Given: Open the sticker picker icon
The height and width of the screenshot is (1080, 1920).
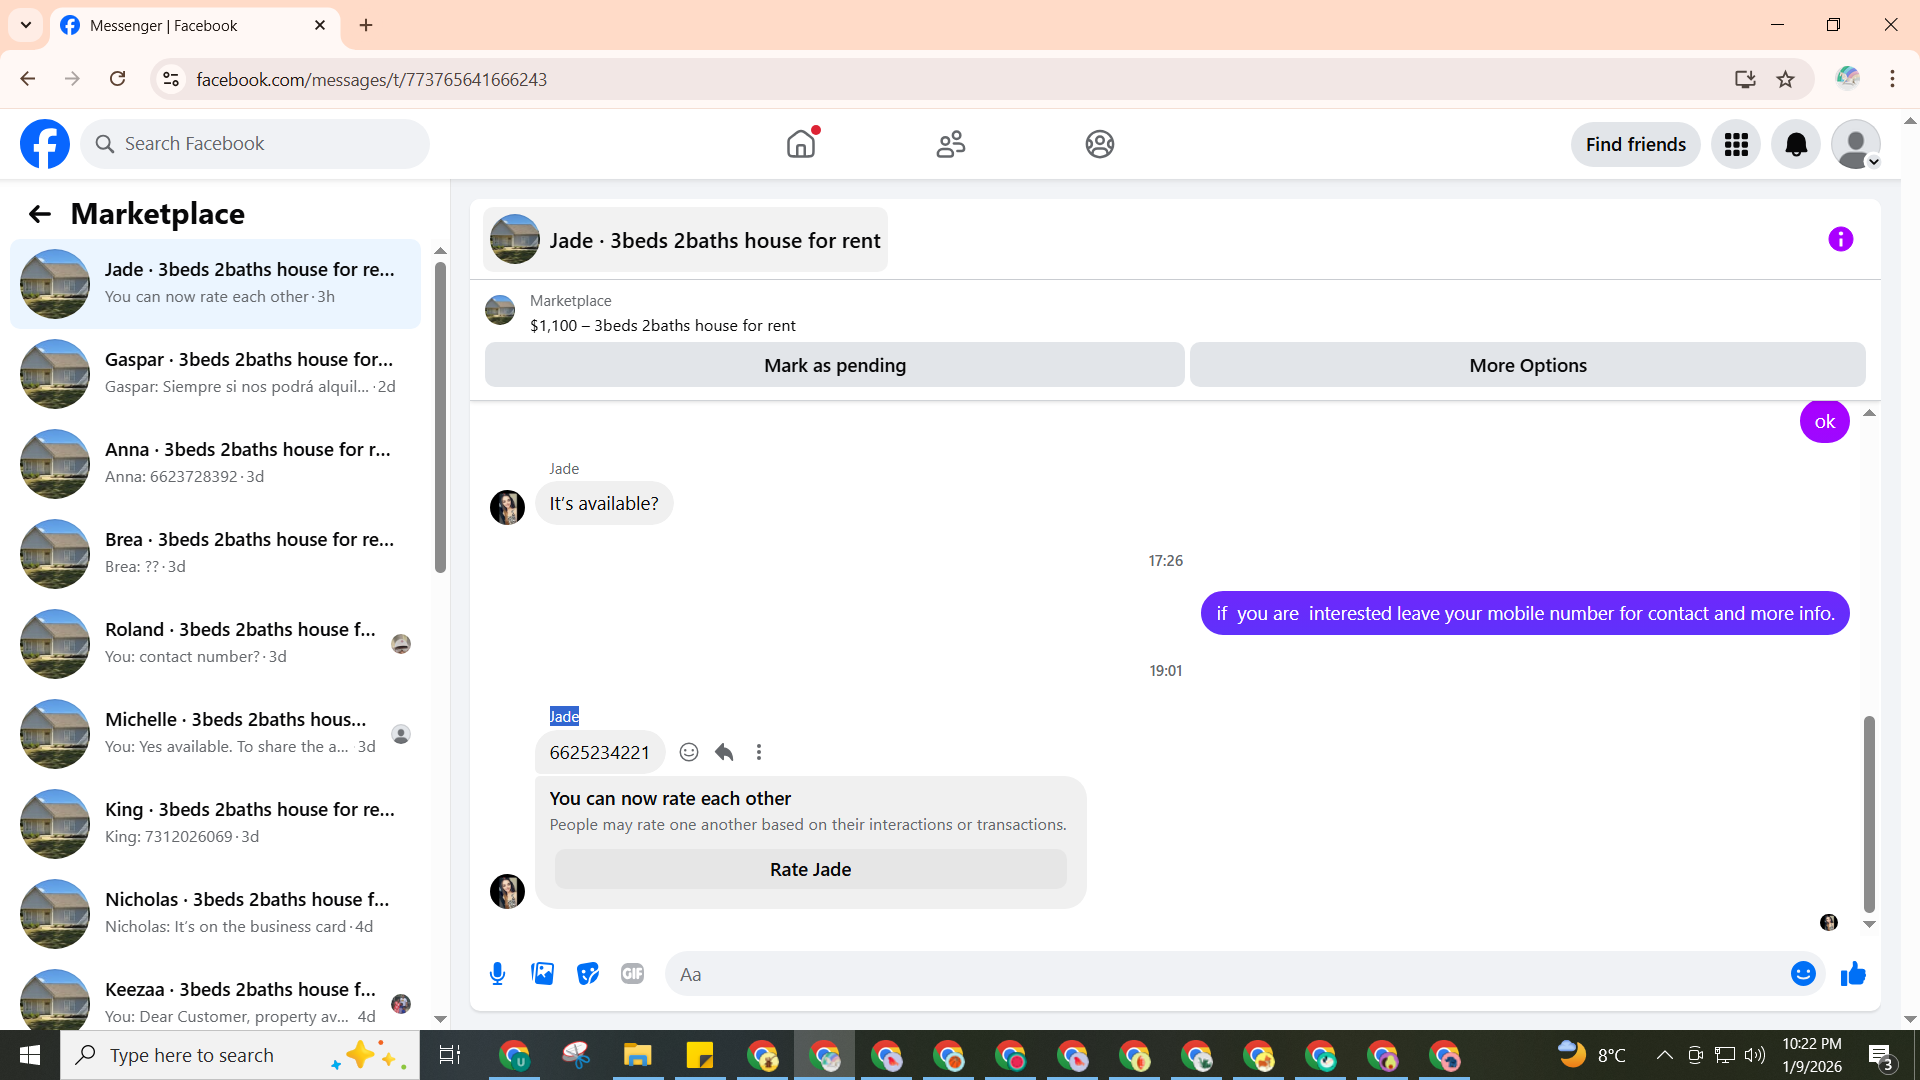Looking at the screenshot, I should (x=588, y=974).
